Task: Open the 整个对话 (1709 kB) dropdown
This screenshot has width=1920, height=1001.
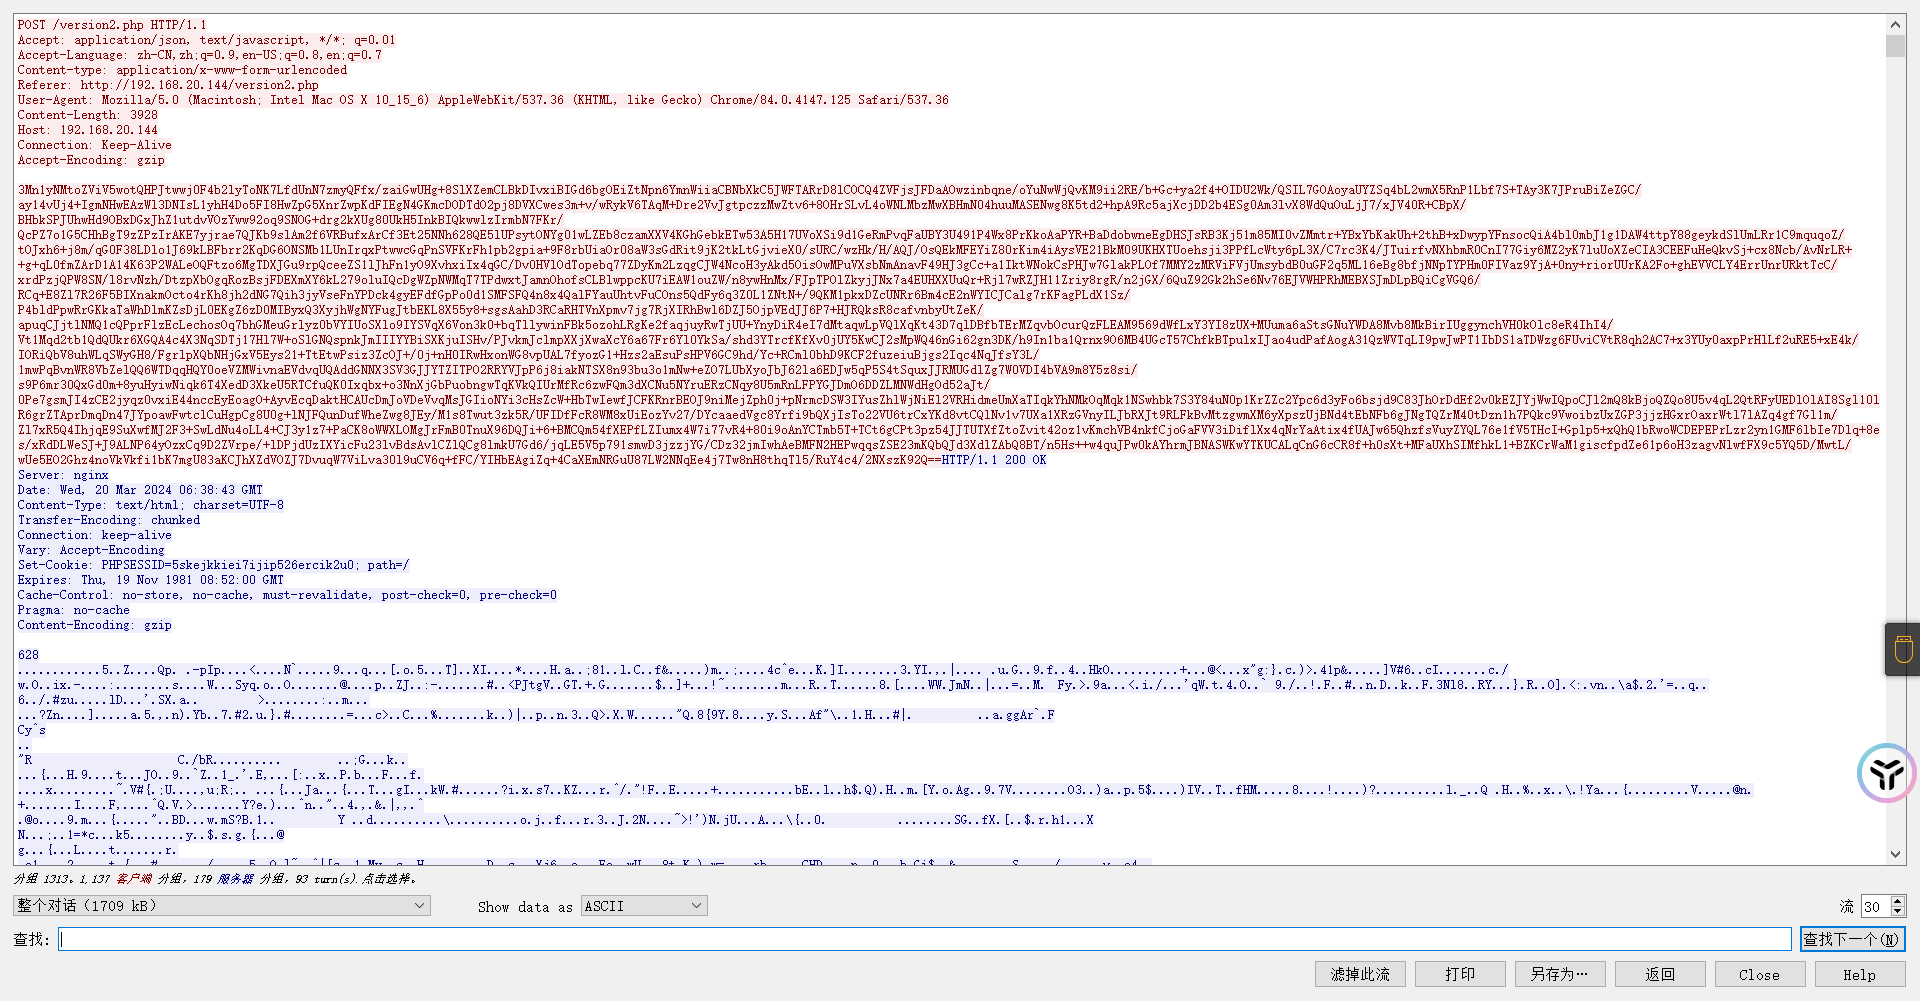Action: pos(221,906)
